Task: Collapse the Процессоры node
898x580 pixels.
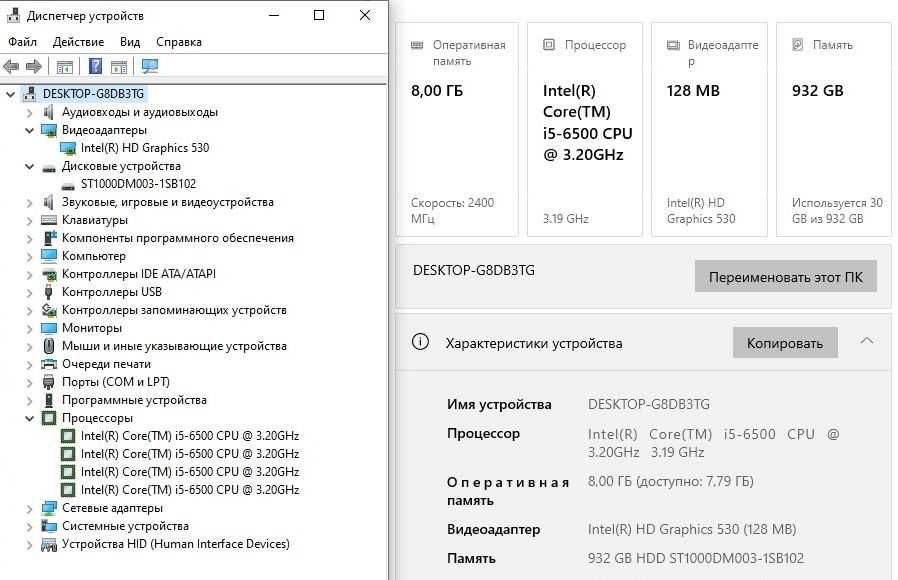Action: [29, 419]
